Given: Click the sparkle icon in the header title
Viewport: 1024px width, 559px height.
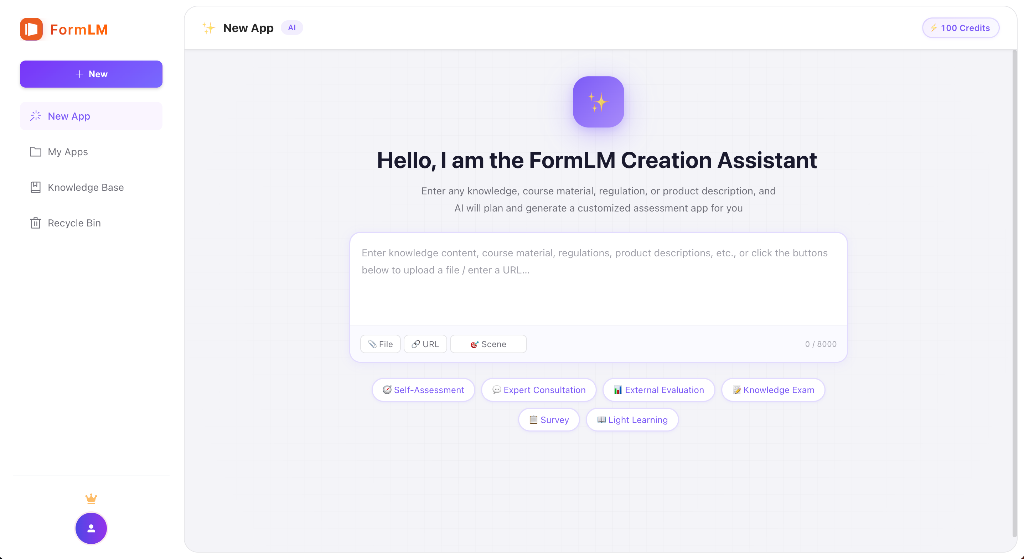Looking at the screenshot, I should click(x=208, y=28).
